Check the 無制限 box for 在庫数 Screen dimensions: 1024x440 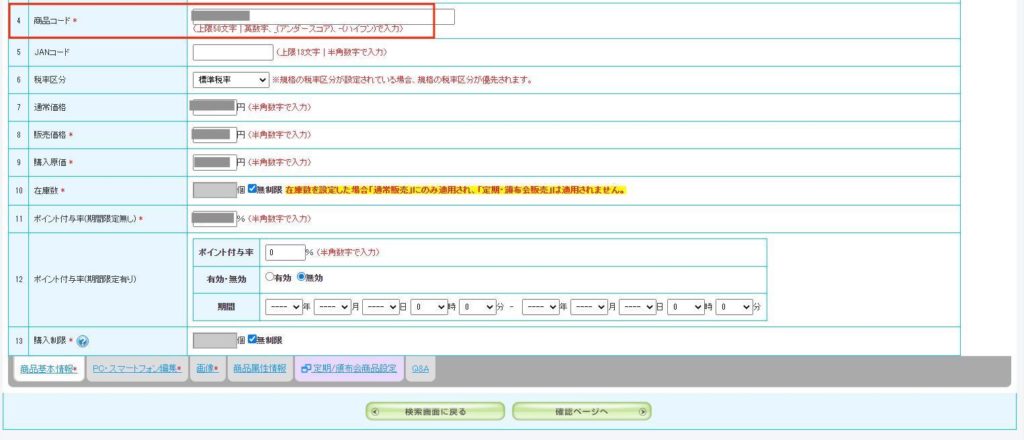click(253, 189)
